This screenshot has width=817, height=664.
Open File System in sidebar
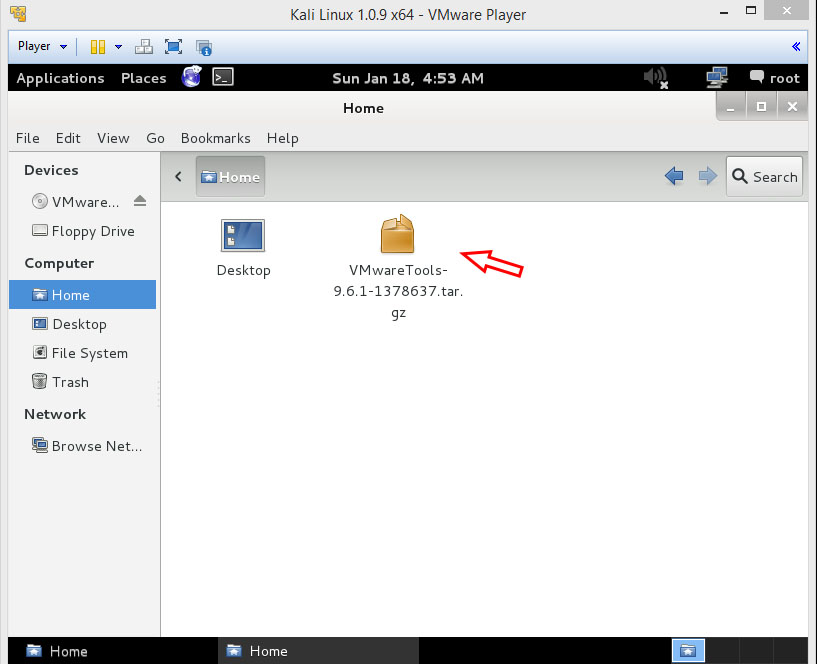click(x=80, y=353)
